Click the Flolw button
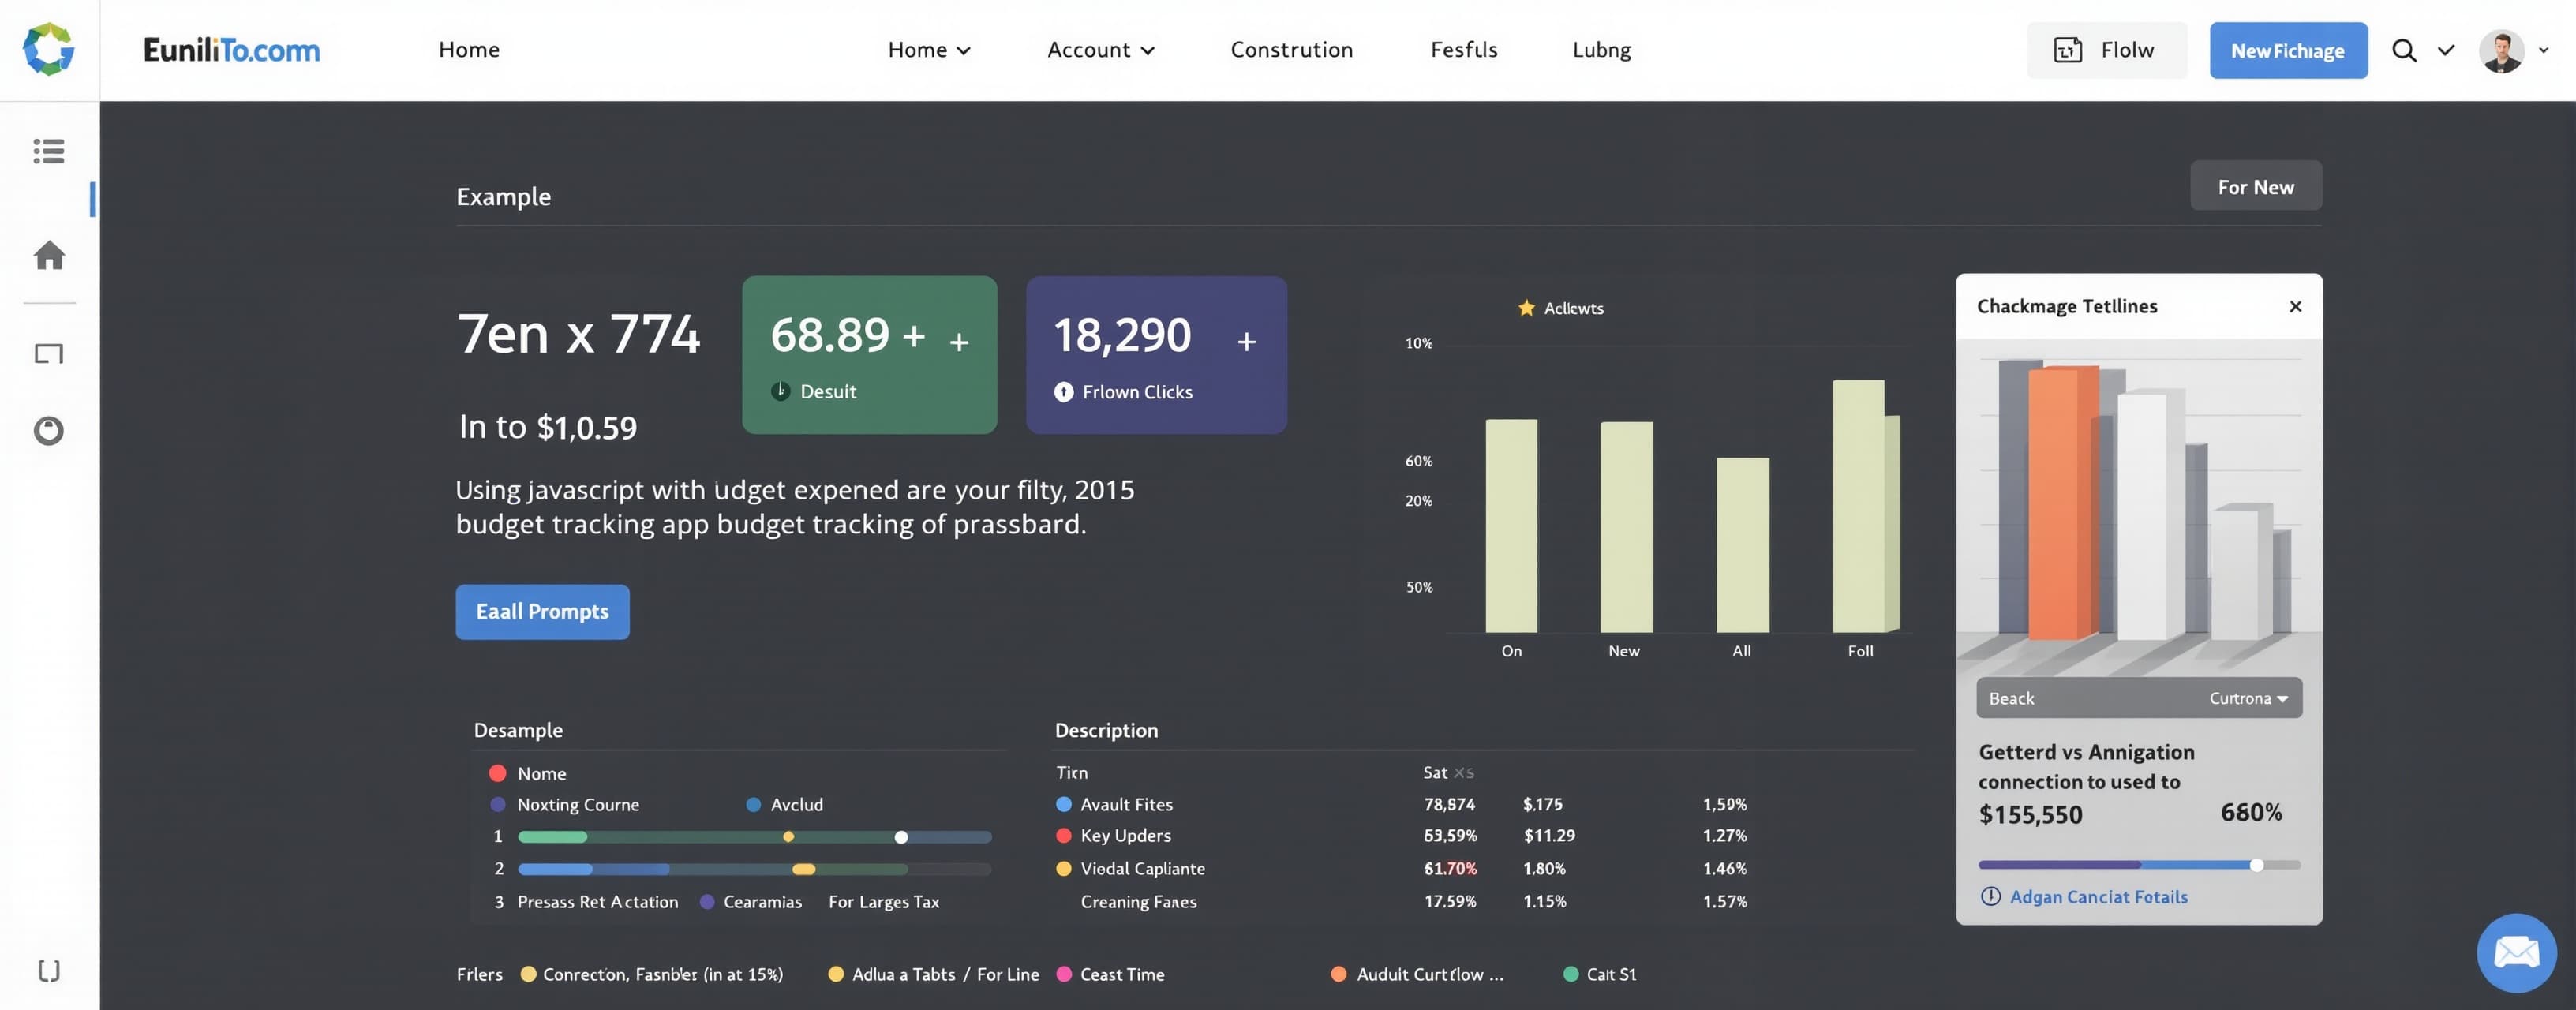The image size is (2576, 1010). click(2106, 50)
